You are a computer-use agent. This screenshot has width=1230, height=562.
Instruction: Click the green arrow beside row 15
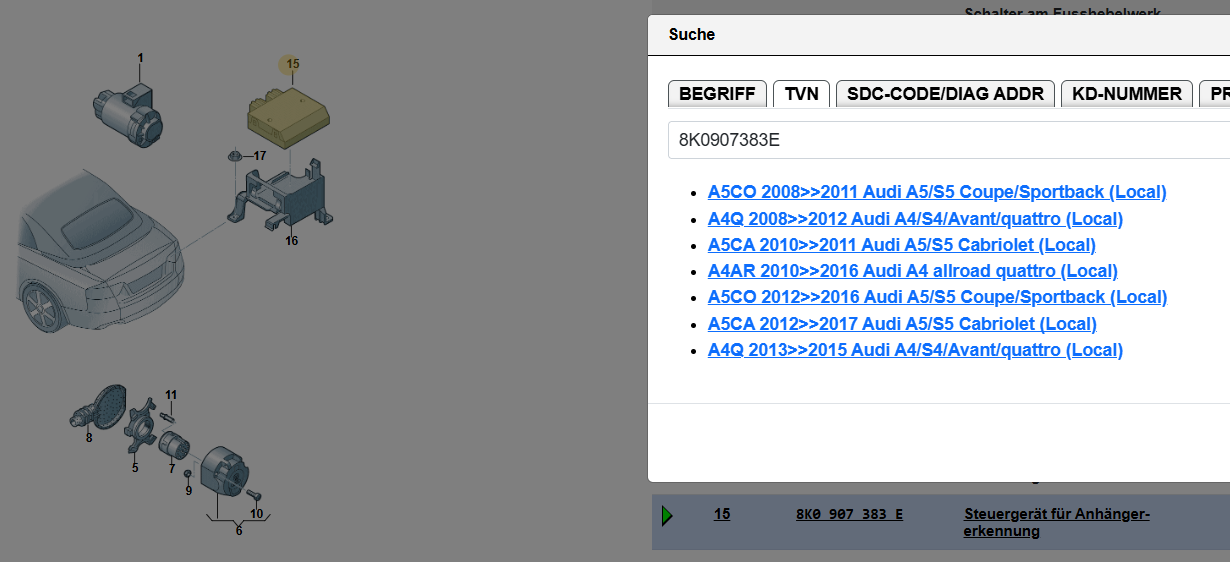tap(667, 515)
